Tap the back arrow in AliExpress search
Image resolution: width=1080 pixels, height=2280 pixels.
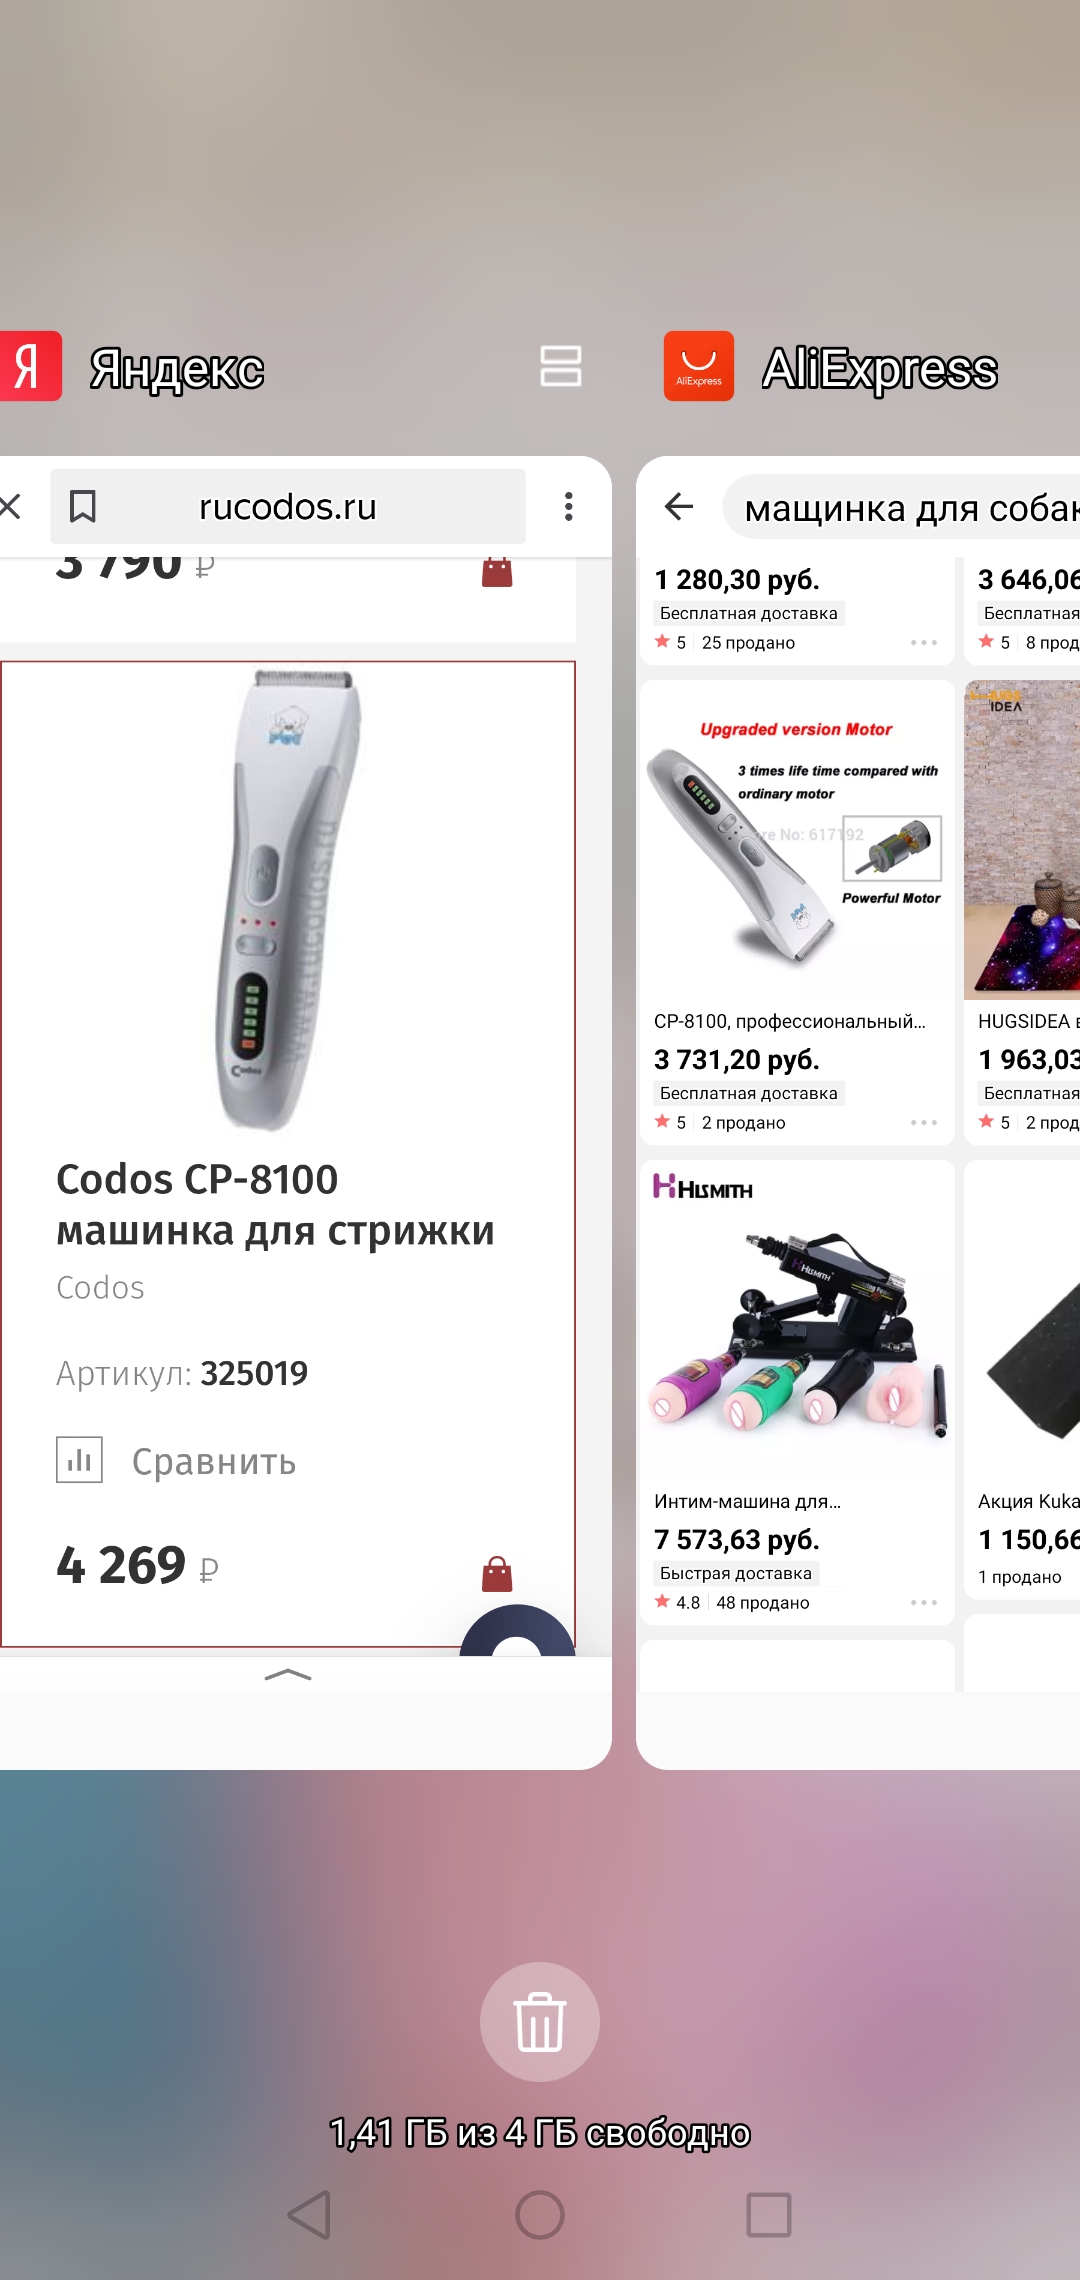679,506
